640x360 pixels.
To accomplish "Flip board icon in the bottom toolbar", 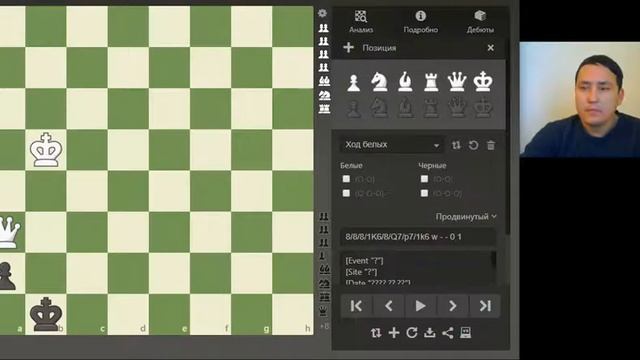I will coord(376,333).
